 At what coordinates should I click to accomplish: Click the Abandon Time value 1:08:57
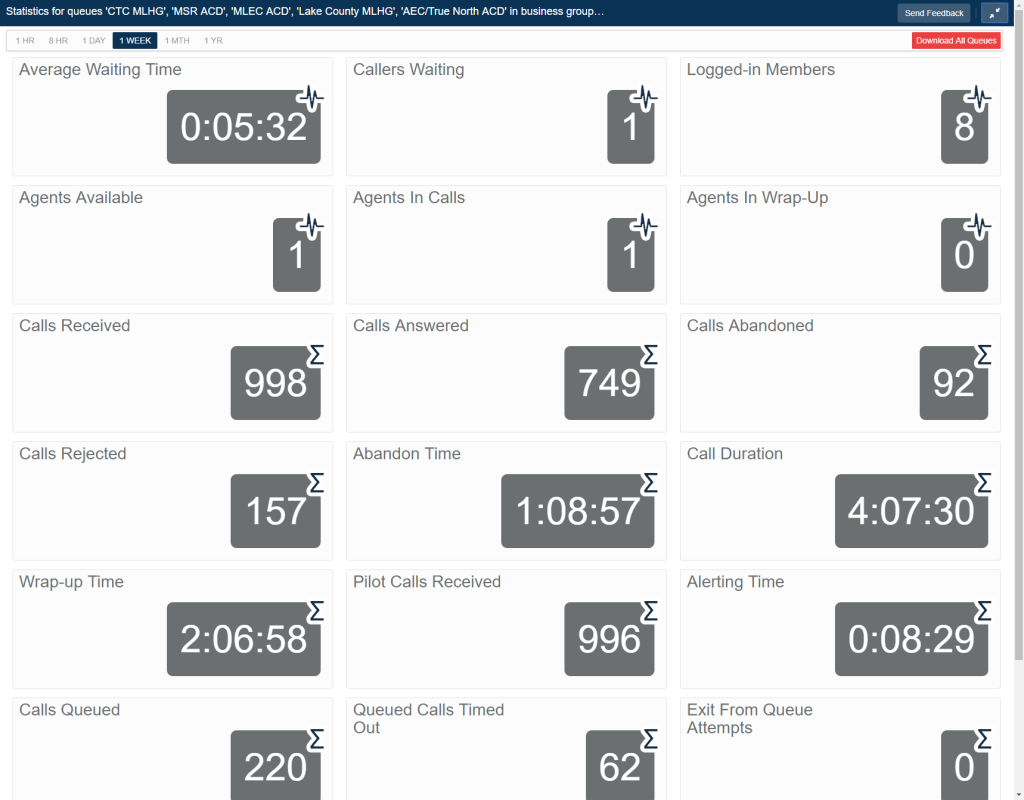click(577, 511)
